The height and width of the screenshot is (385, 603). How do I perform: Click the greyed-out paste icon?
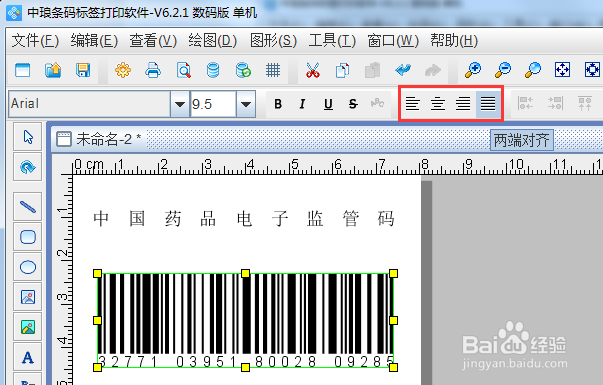click(372, 70)
